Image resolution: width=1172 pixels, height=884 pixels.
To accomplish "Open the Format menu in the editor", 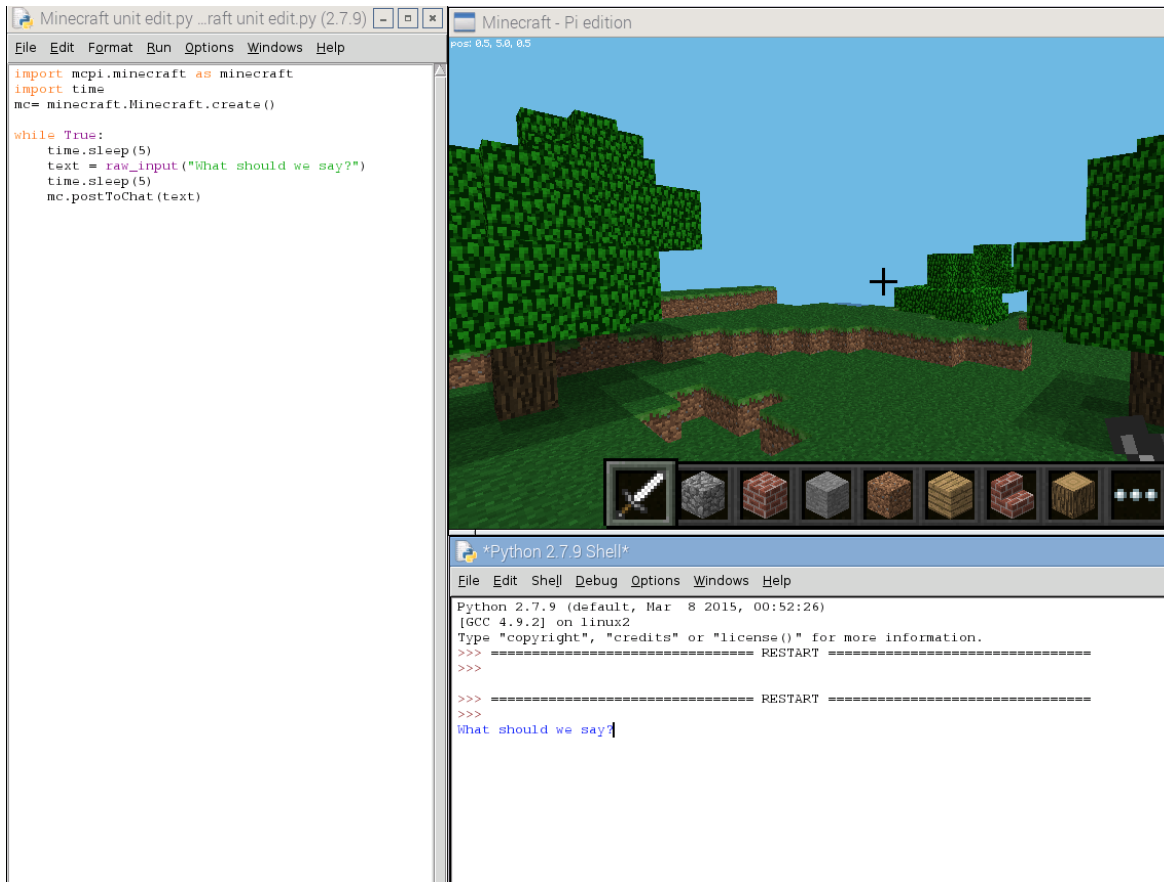I will 110,48.
